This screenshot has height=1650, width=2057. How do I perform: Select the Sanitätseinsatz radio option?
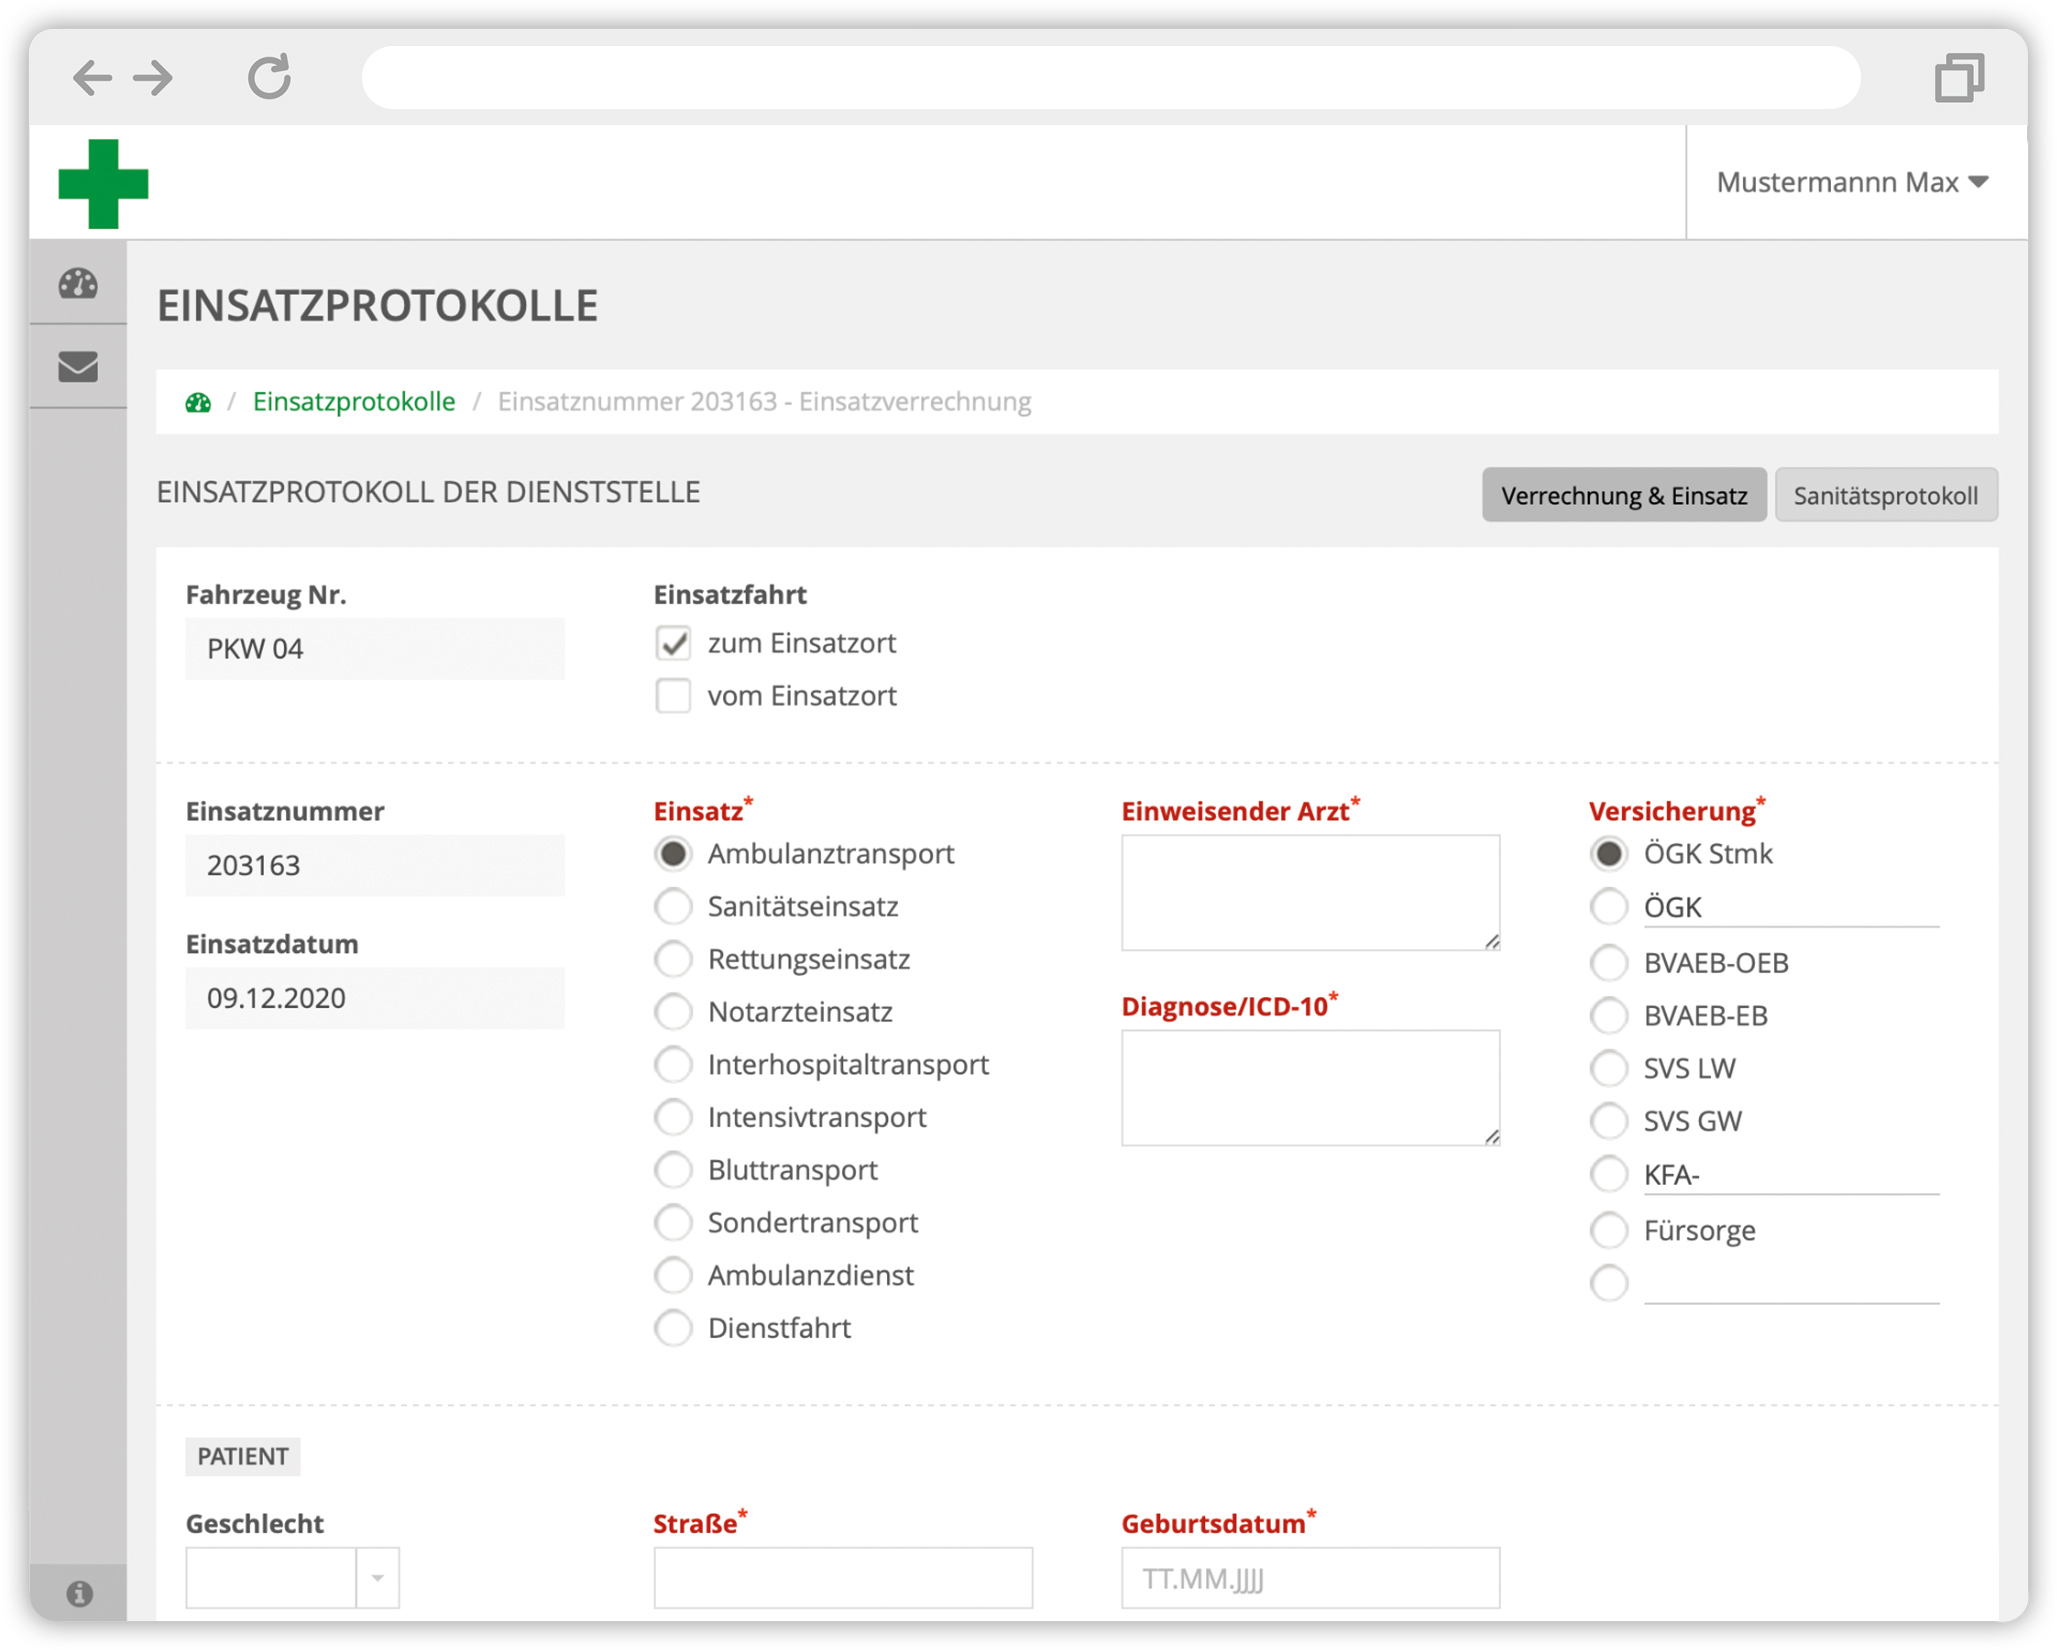click(x=673, y=907)
